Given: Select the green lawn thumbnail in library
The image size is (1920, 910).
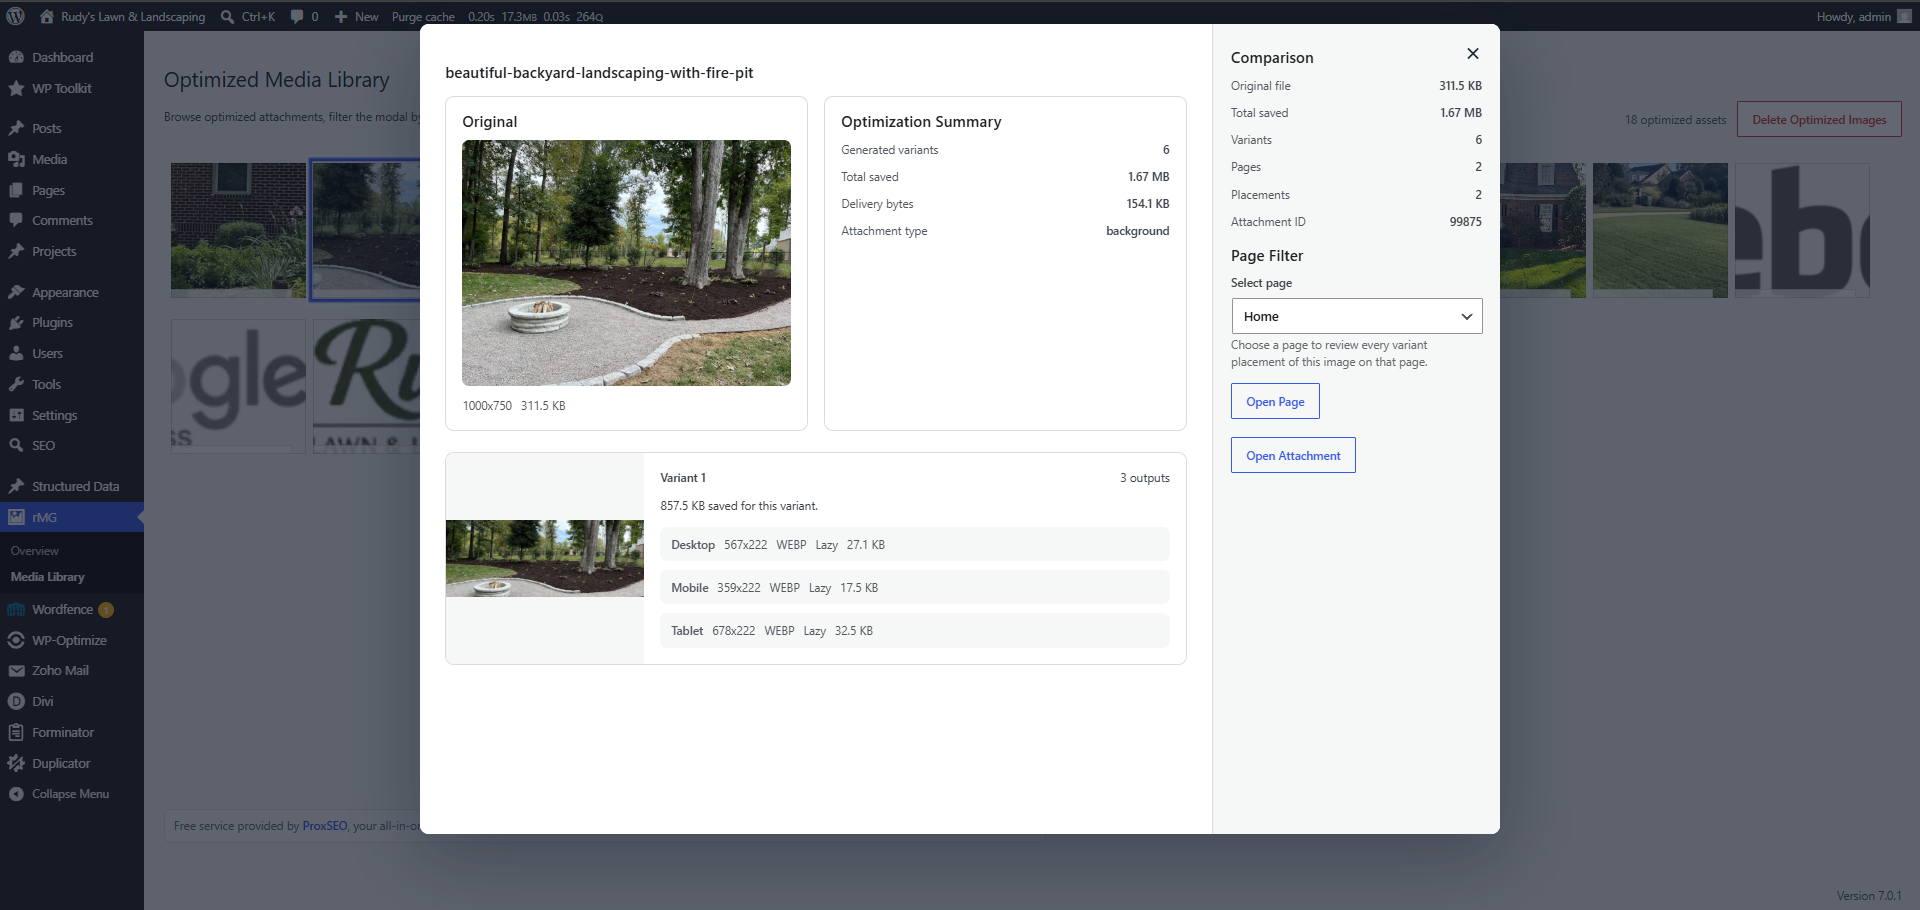Looking at the screenshot, I should pyautogui.click(x=1660, y=230).
